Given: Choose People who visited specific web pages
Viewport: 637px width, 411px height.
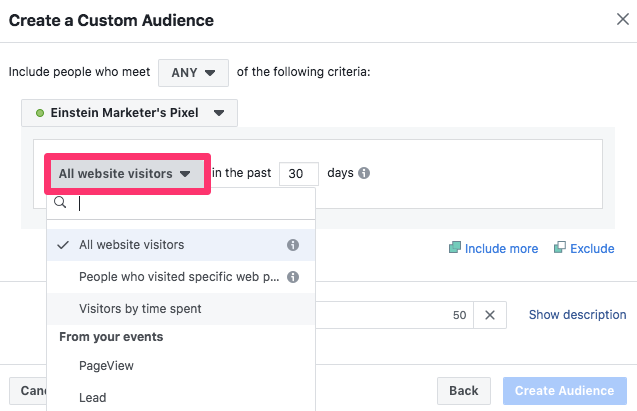Looking at the screenshot, I should pyautogui.click(x=181, y=277).
